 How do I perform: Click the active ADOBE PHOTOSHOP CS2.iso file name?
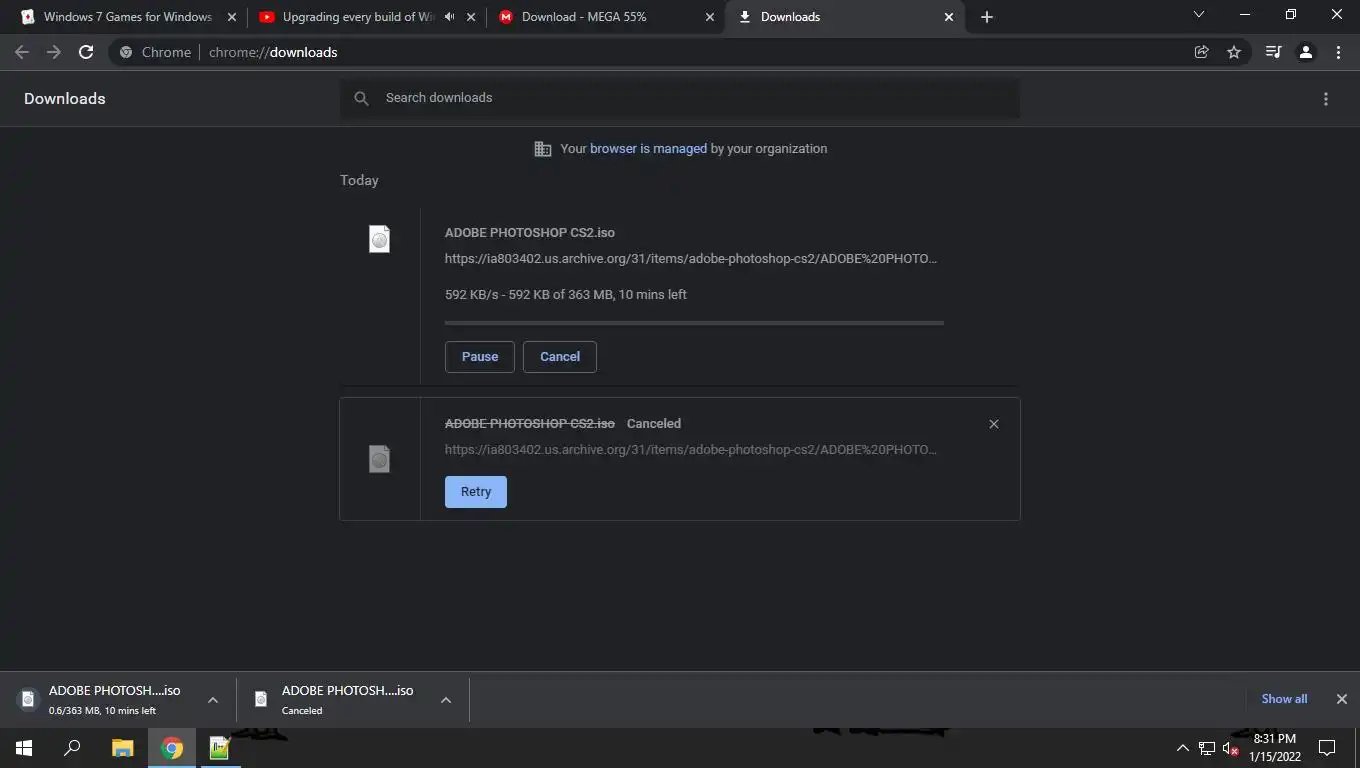pyautogui.click(x=530, y=232)
